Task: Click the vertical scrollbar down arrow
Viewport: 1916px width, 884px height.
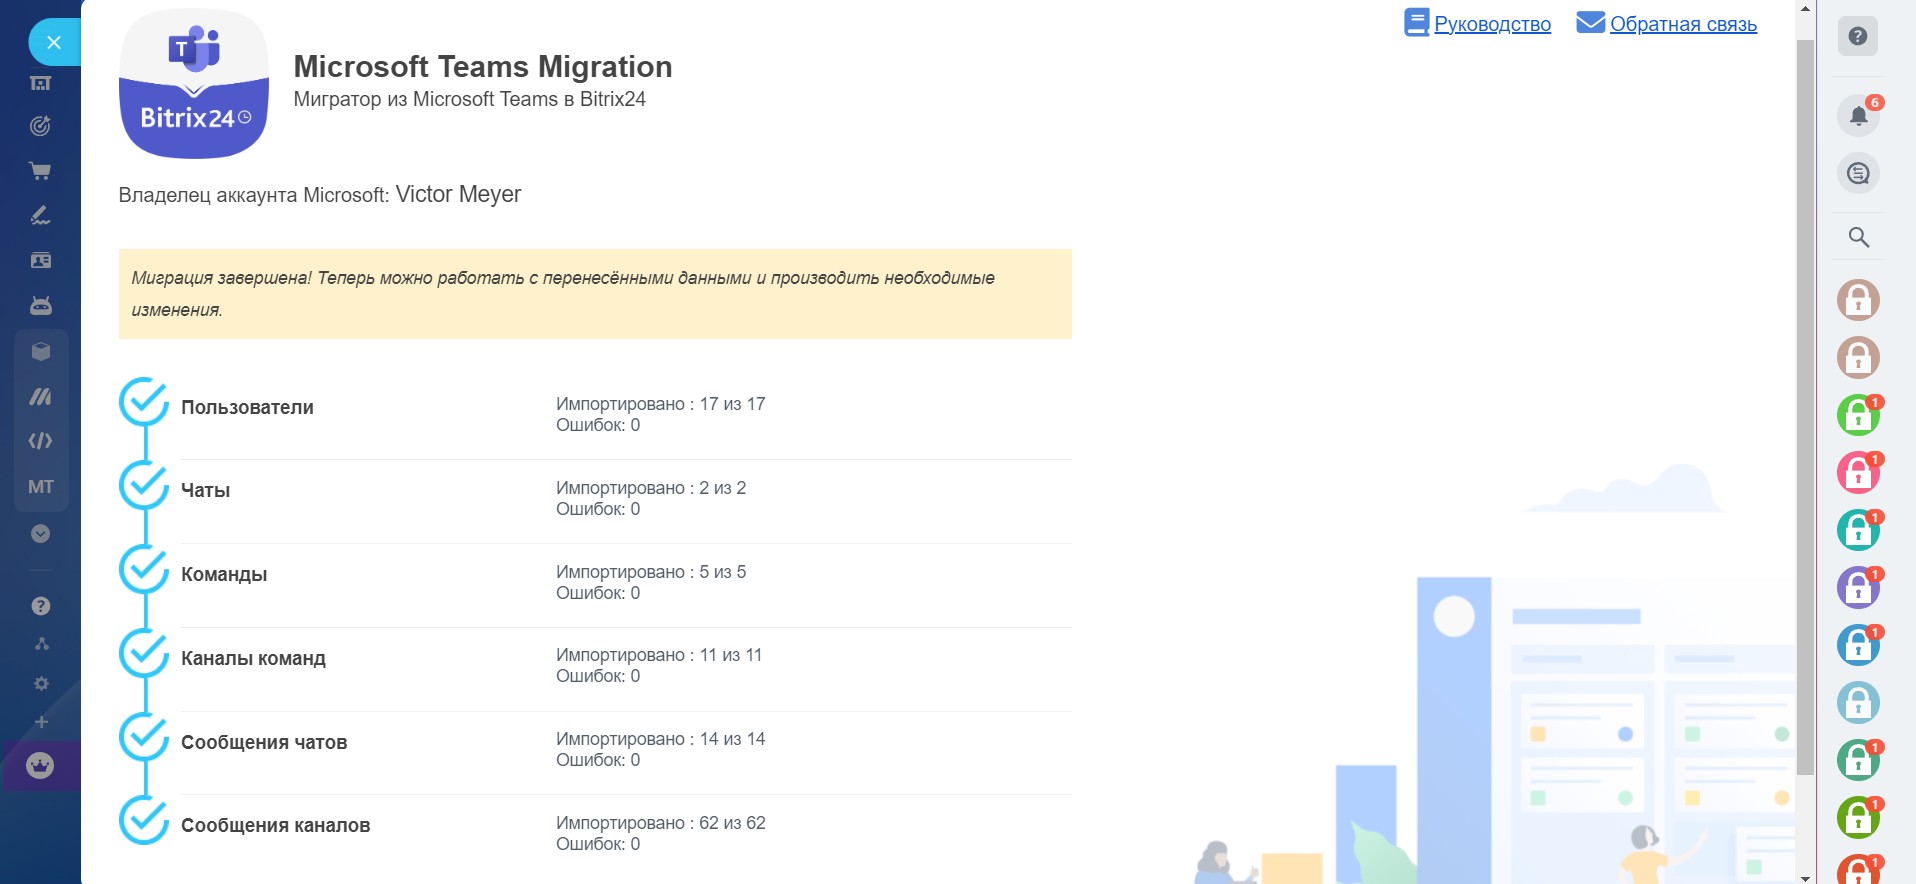Action: tap(1805, 877)
